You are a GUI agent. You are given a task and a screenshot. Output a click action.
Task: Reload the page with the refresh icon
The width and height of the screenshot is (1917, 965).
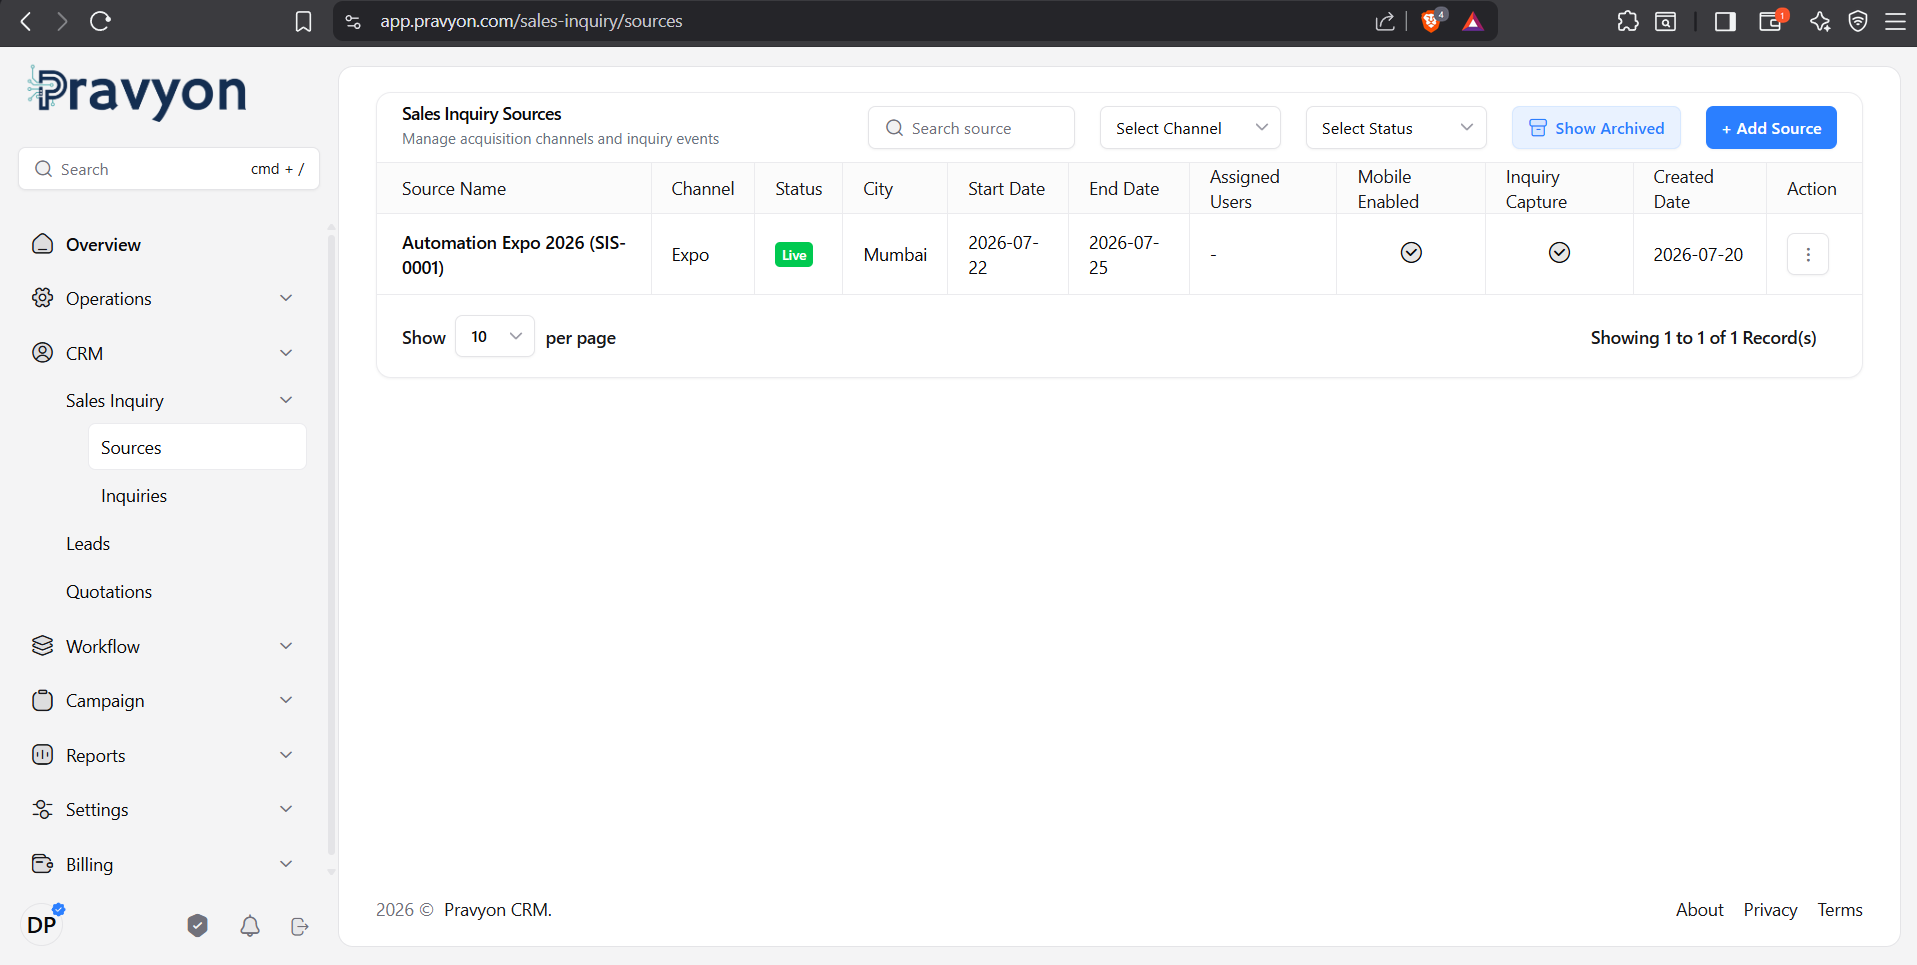point(100,21)
